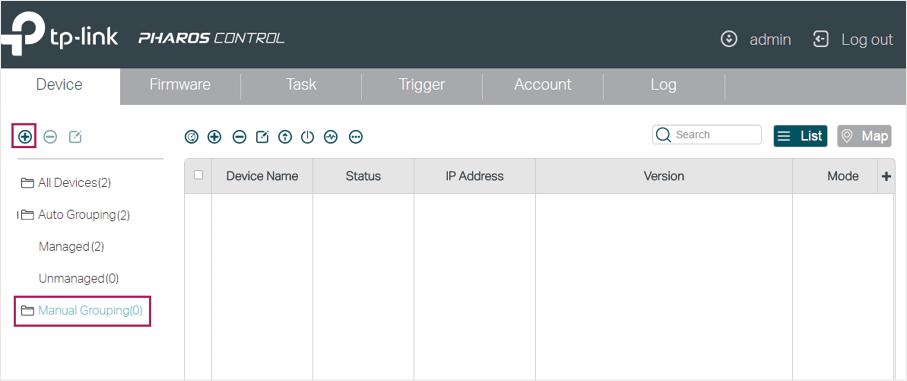Open the Firmware tab
This screenshot has width=907, height=381.
point(180,84)
